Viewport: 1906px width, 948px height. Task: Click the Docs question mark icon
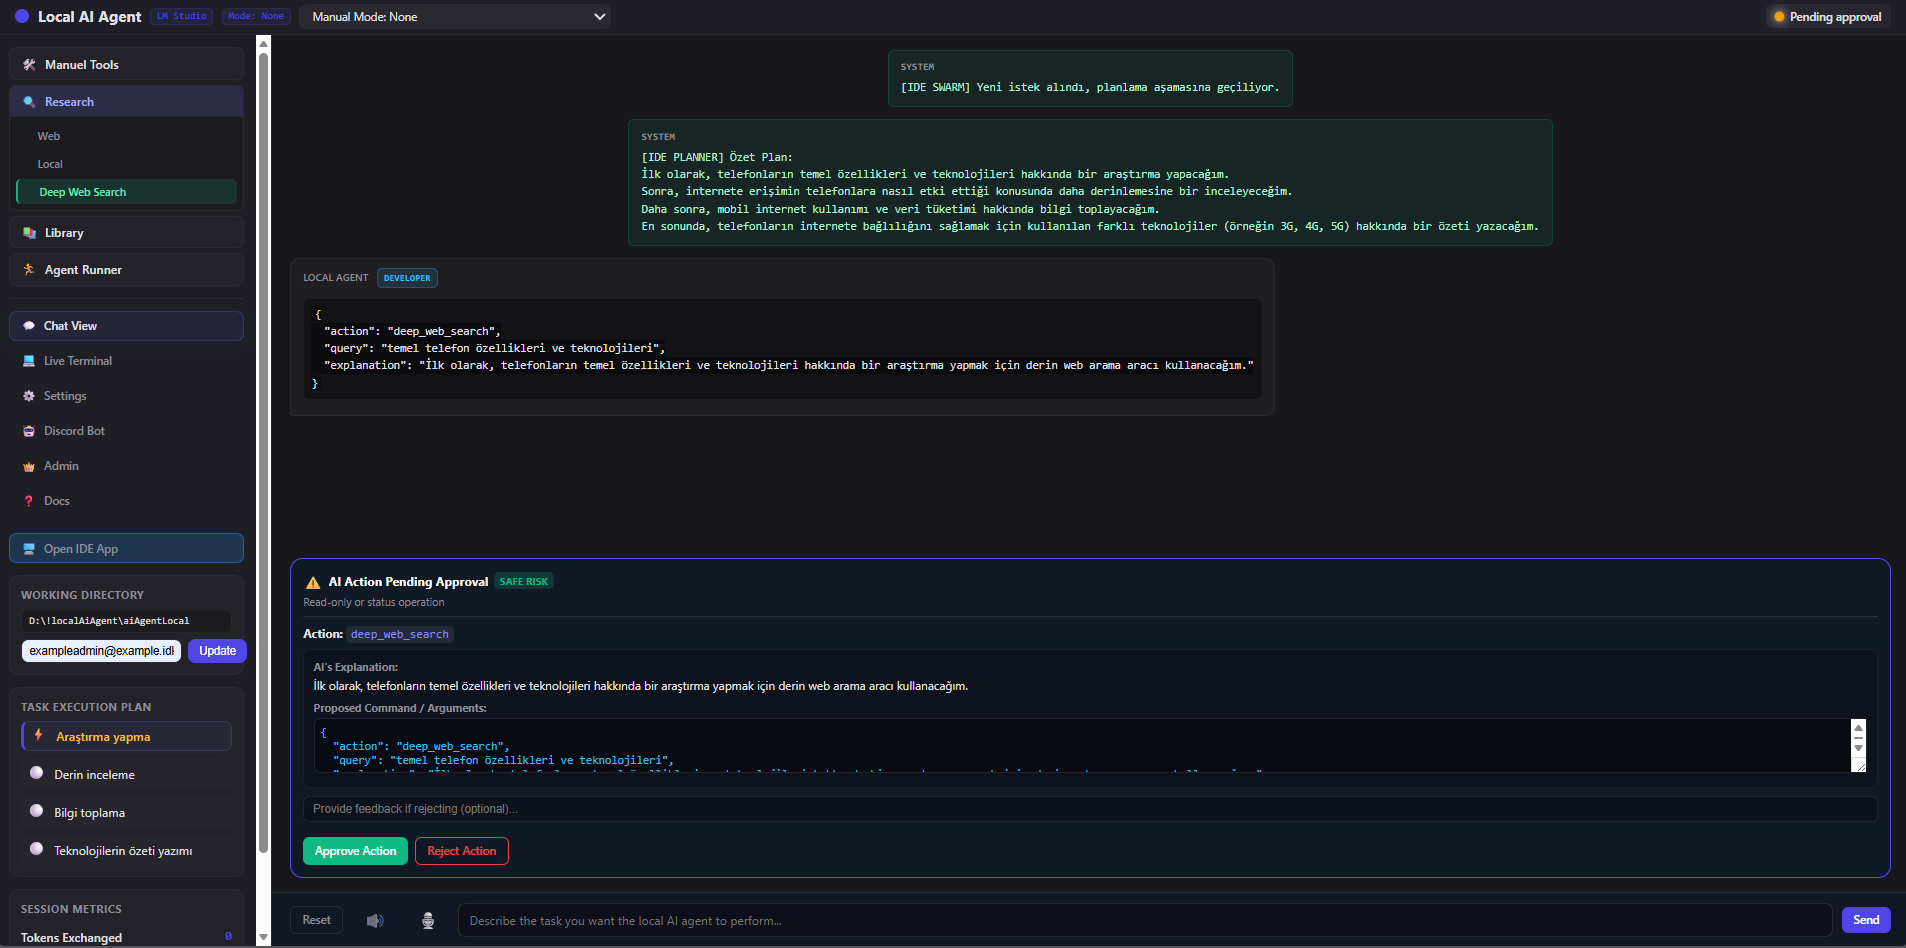(x=29, y=501)
